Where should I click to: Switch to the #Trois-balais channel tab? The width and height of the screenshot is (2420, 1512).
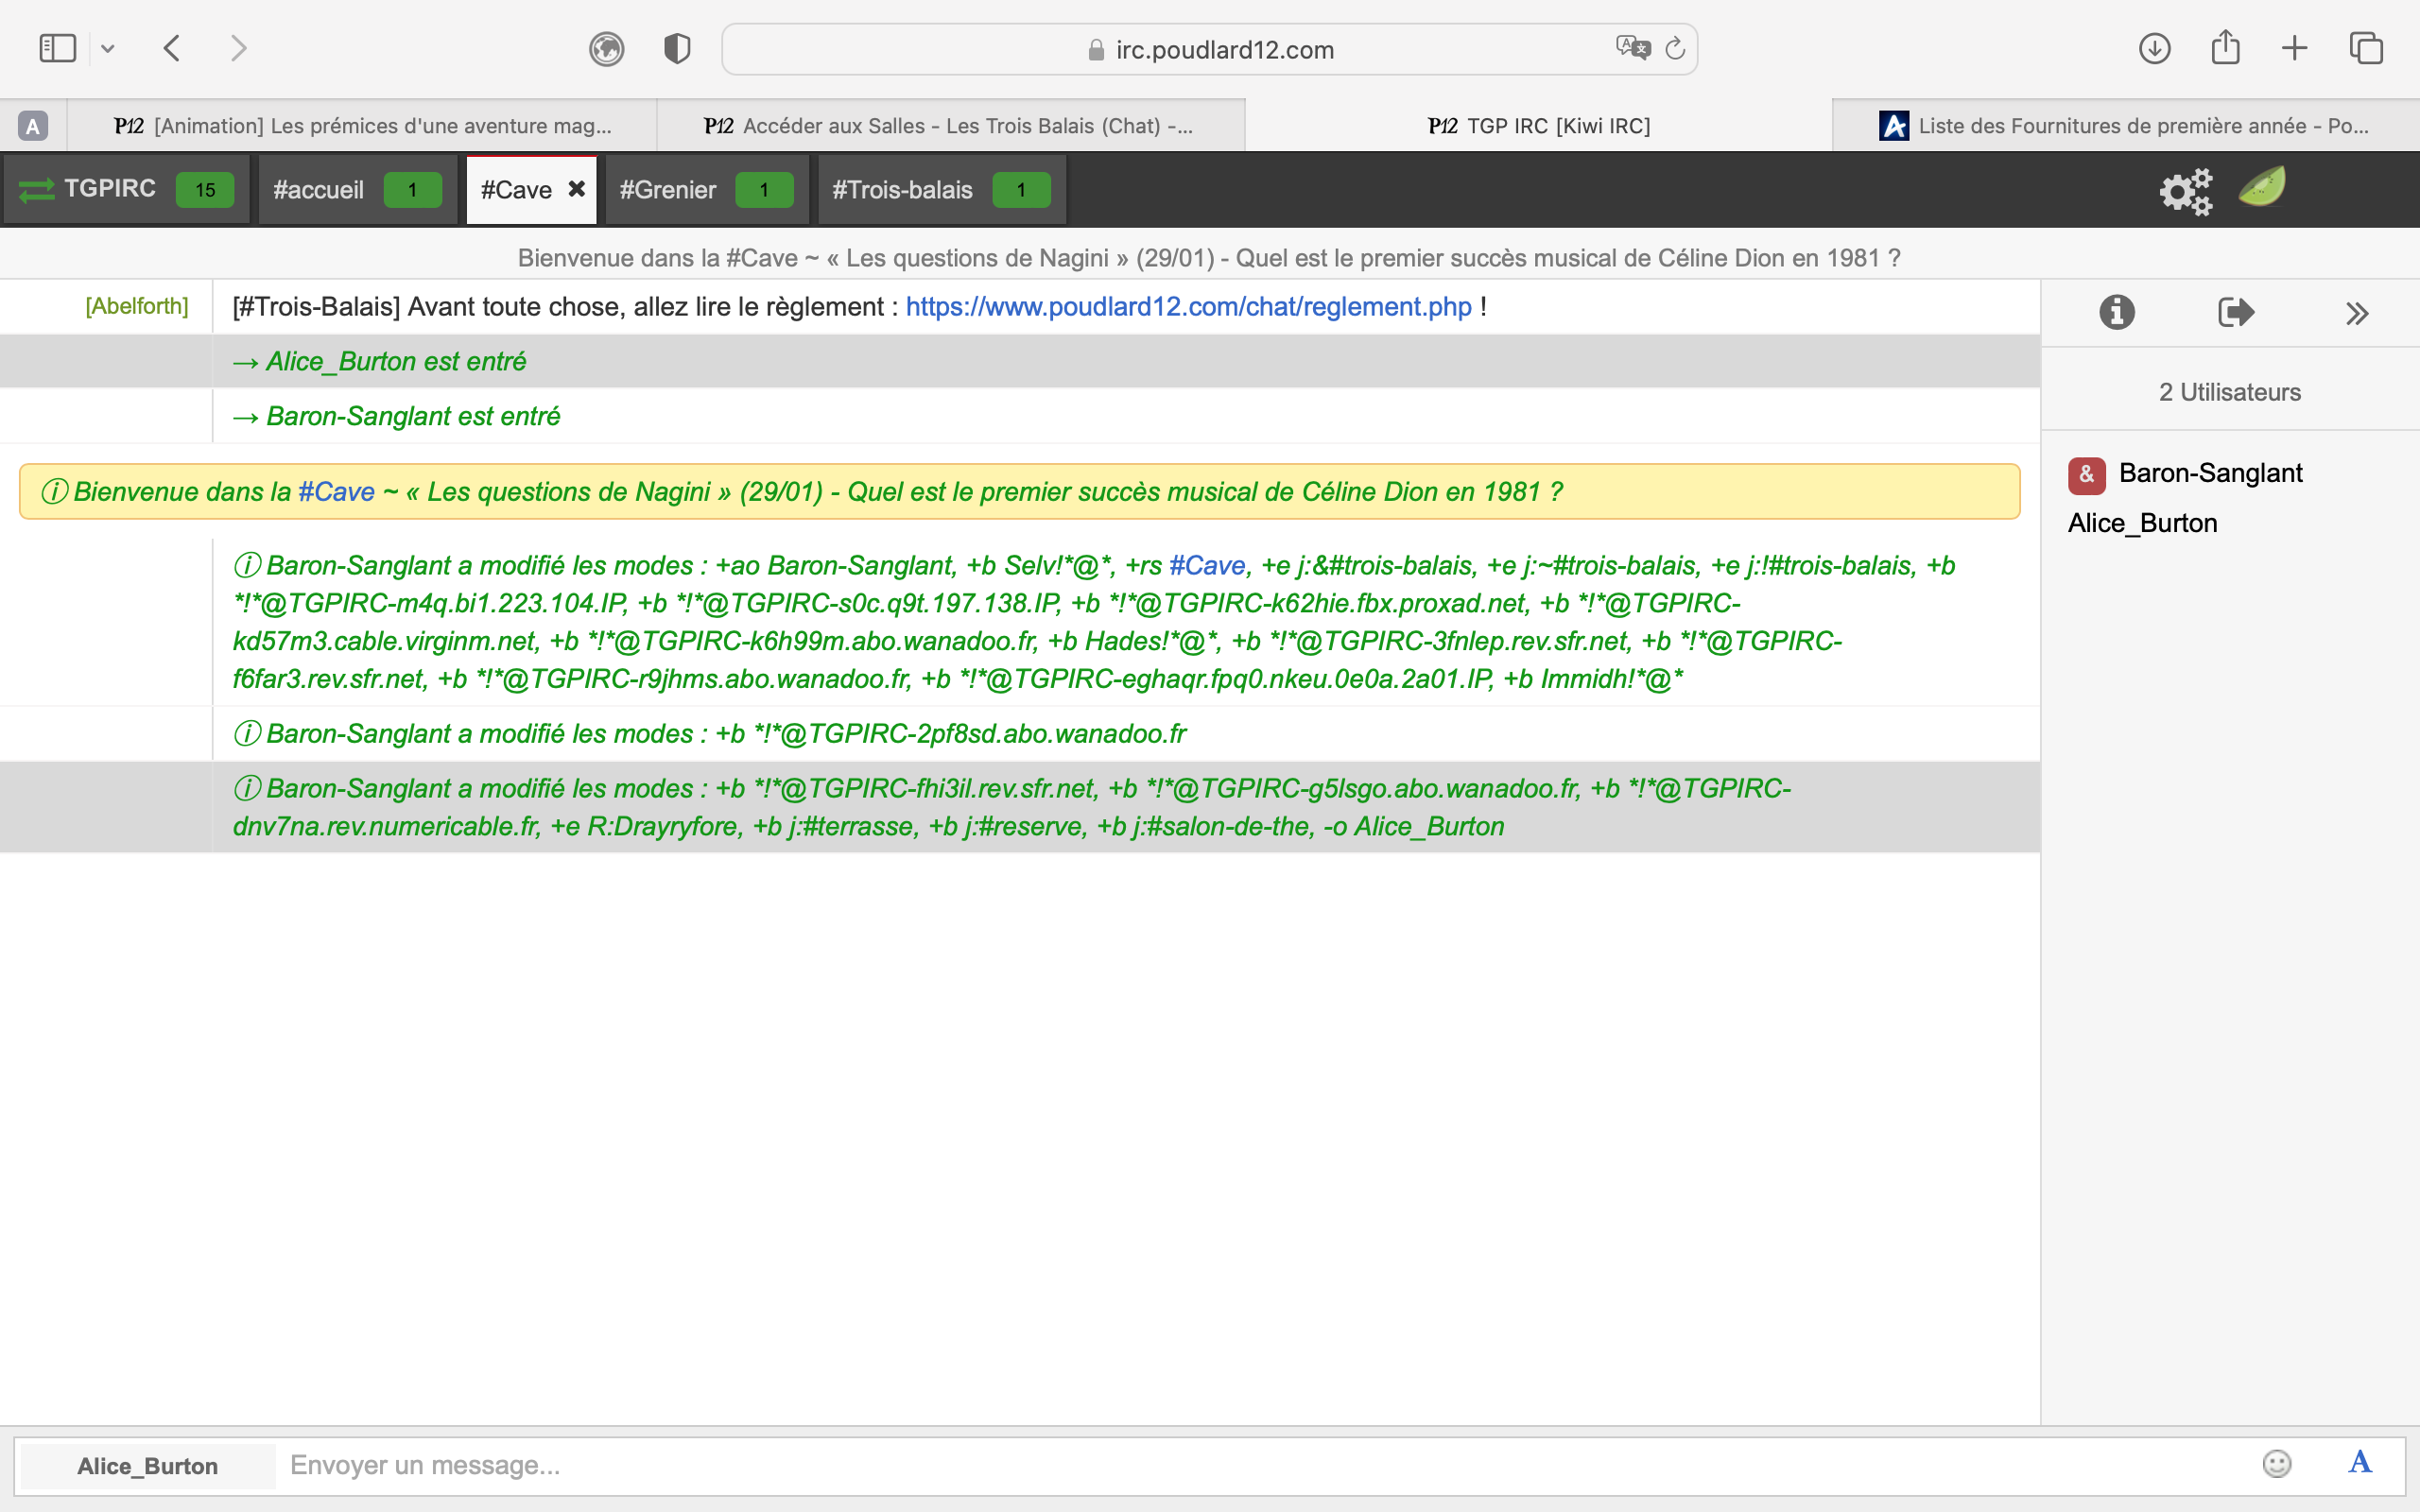[902, 190]
